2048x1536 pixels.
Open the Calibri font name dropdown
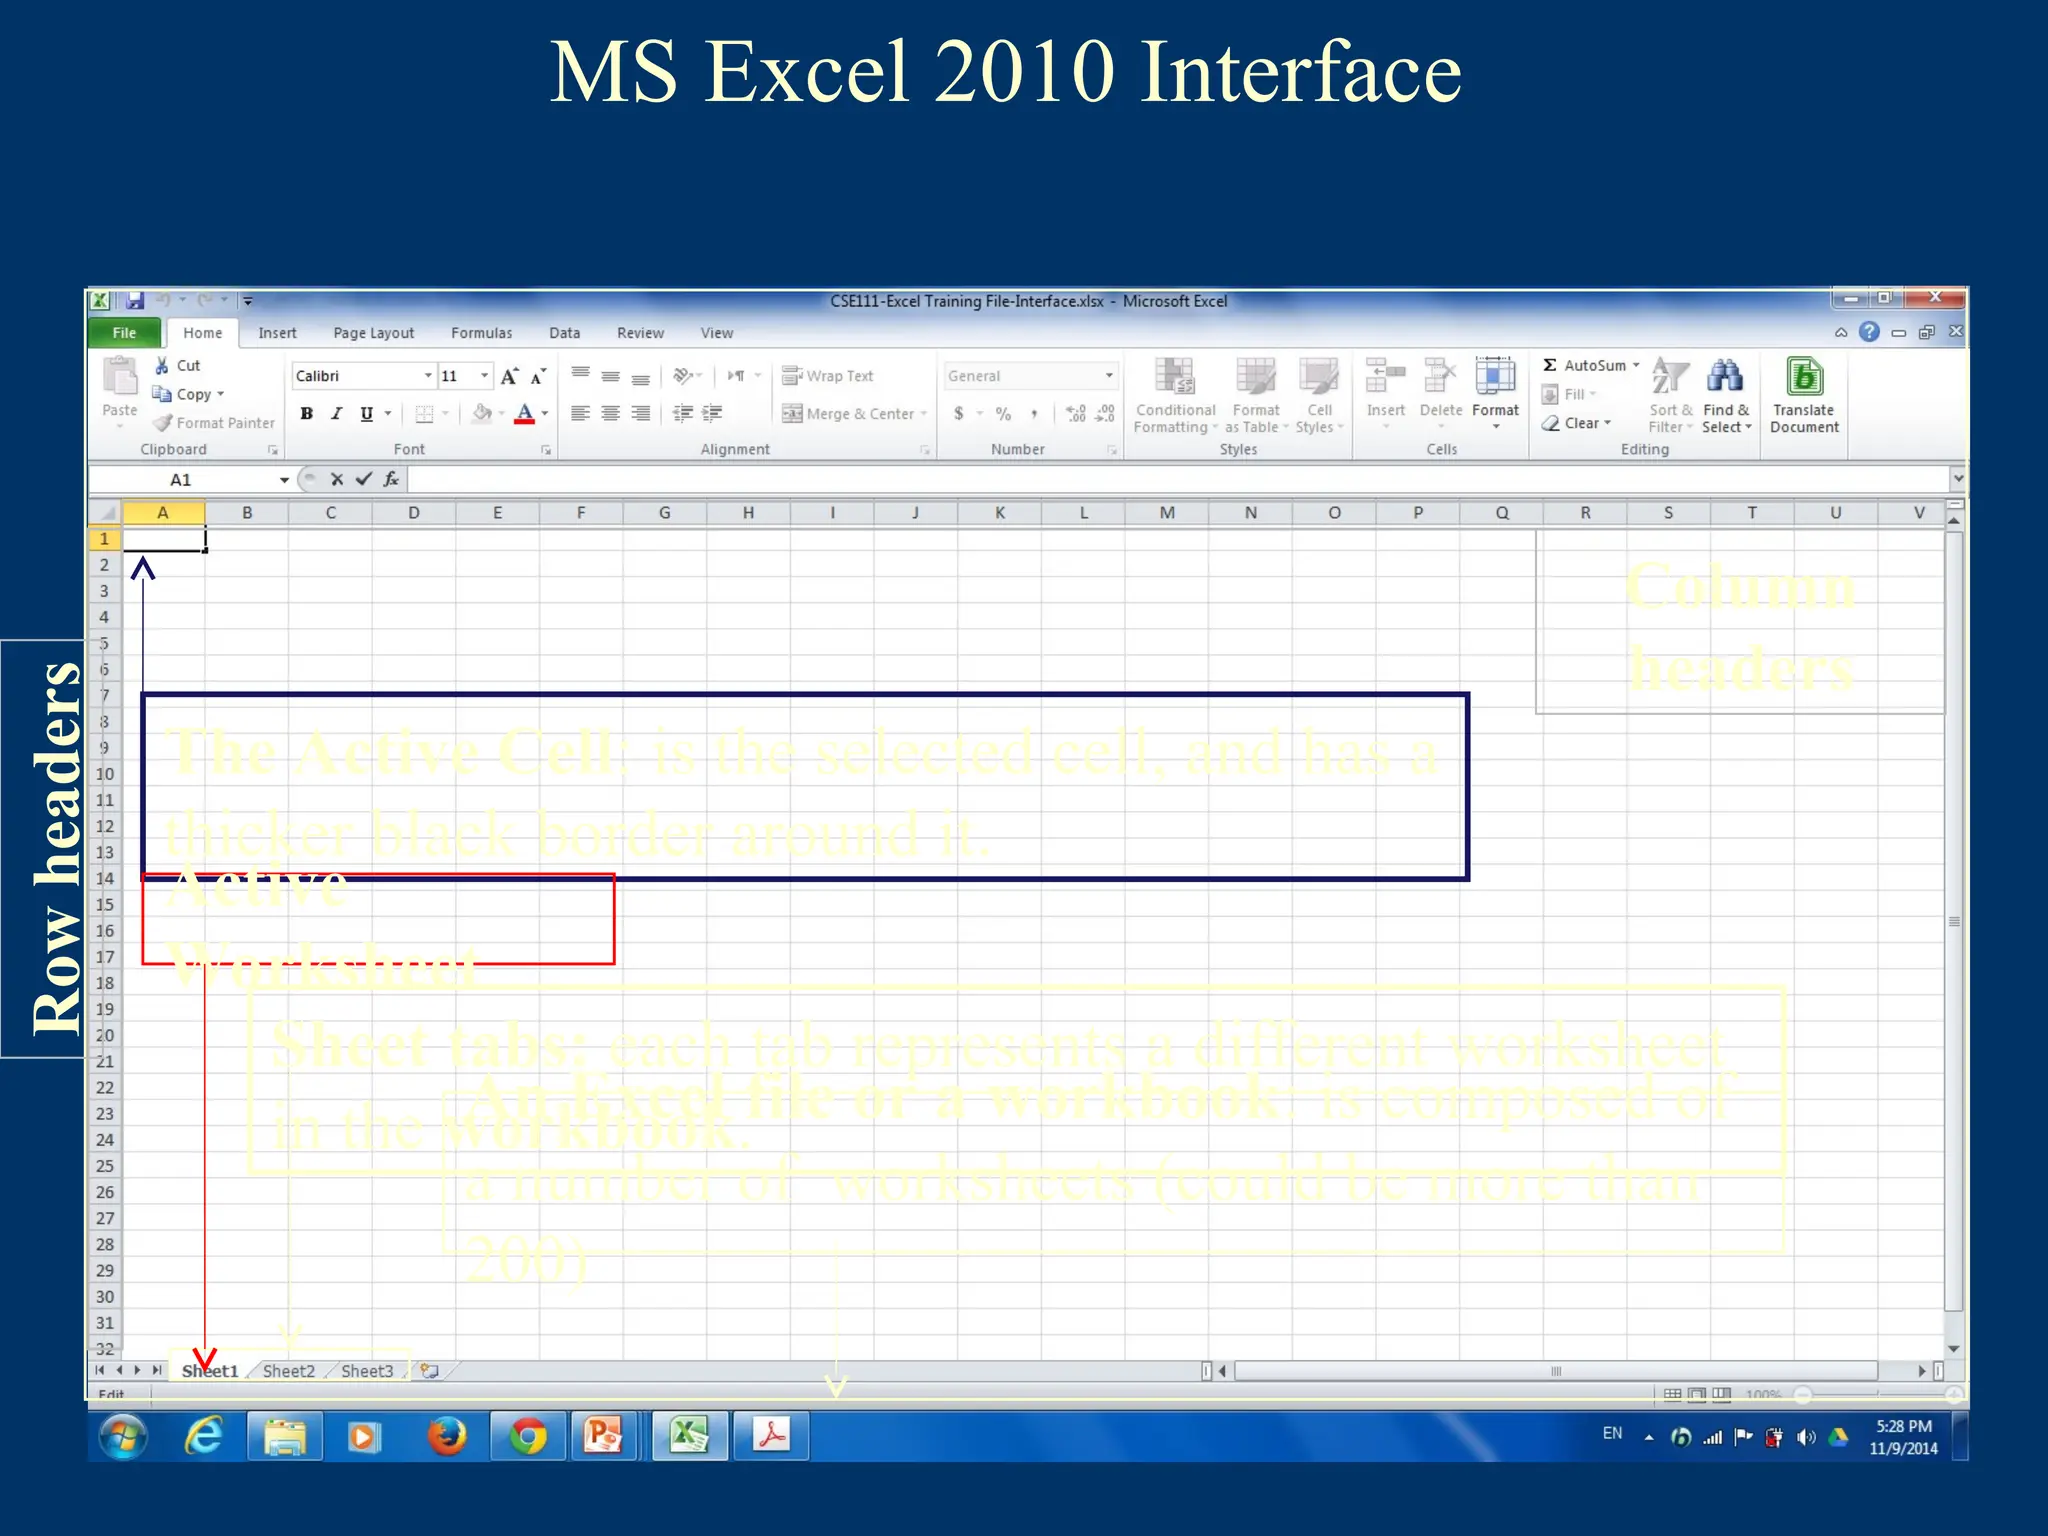tap(428, 376)
